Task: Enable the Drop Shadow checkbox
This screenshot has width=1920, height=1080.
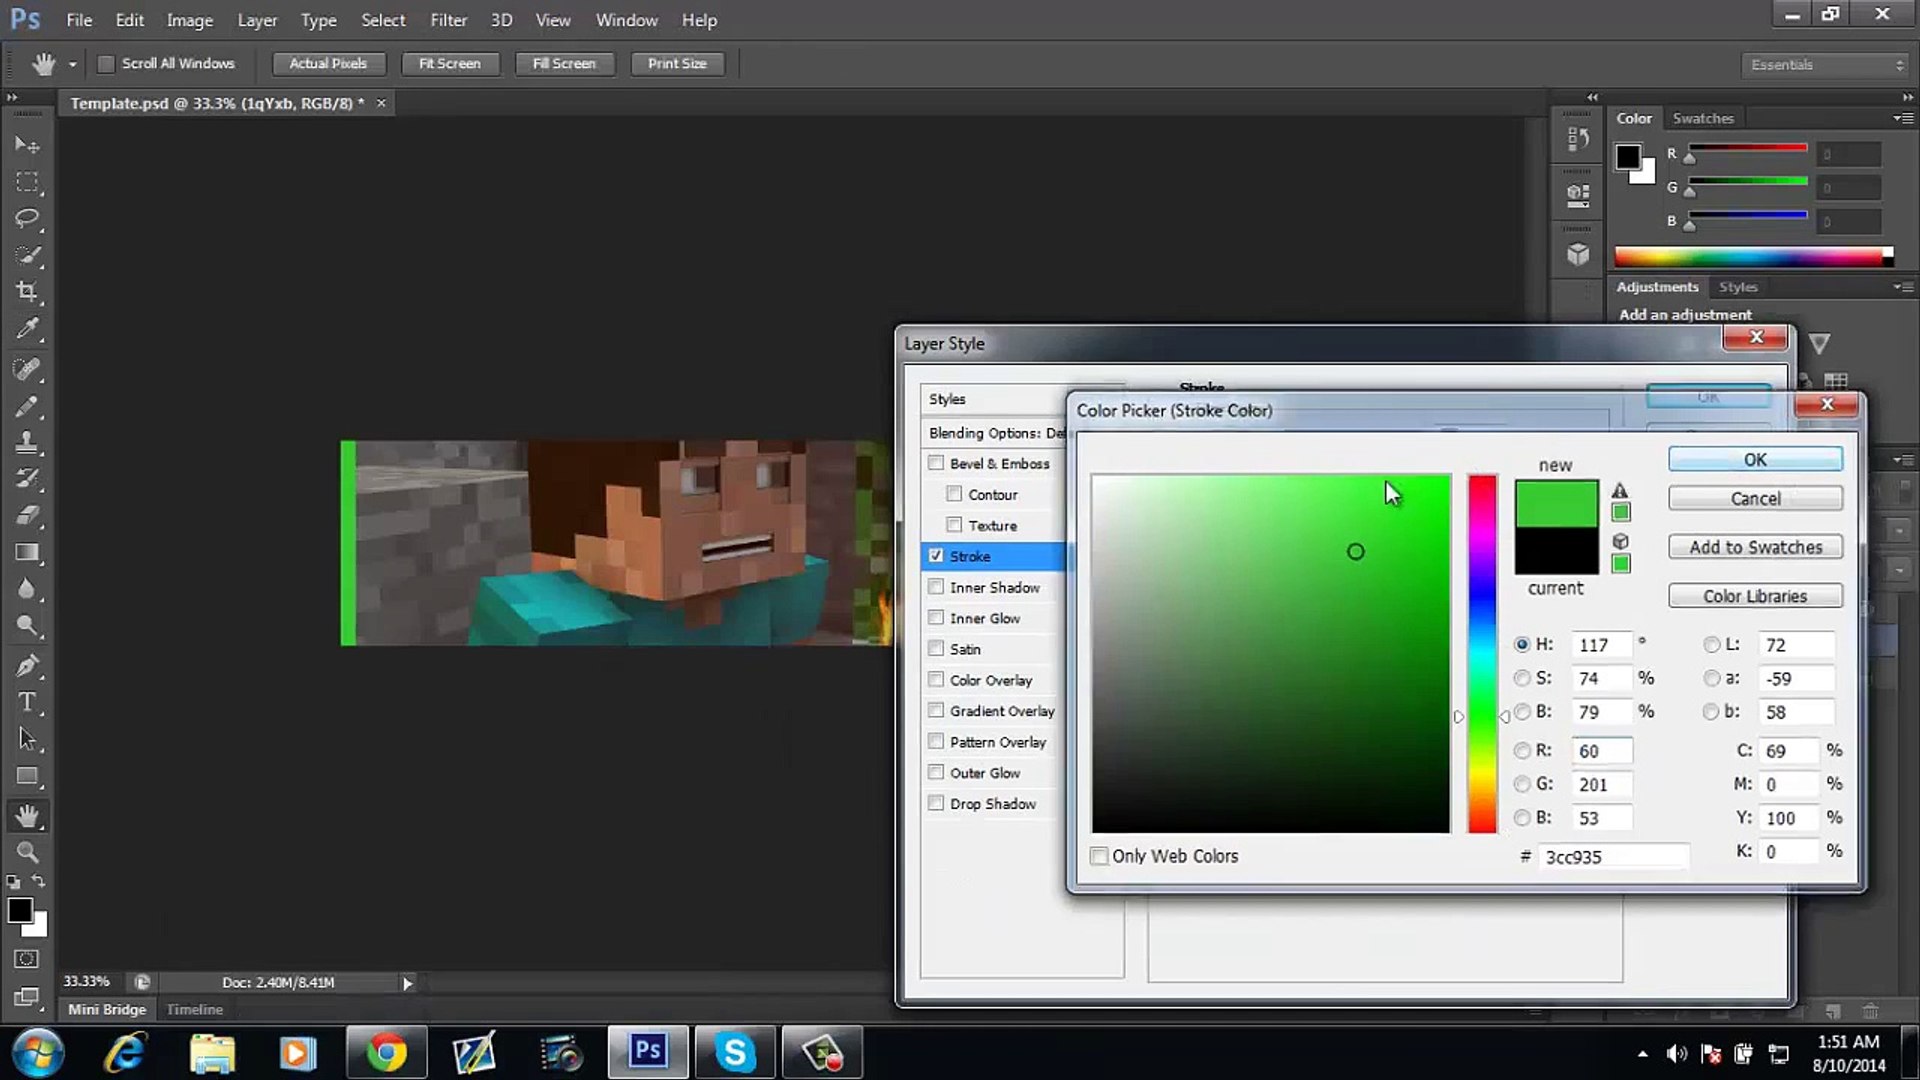Action: 936,803
